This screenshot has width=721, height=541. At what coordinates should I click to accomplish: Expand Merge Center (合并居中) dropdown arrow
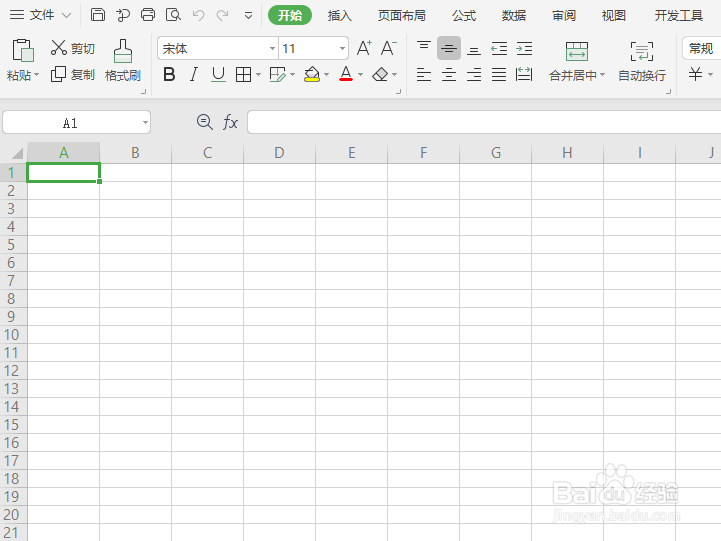(602, 74)
